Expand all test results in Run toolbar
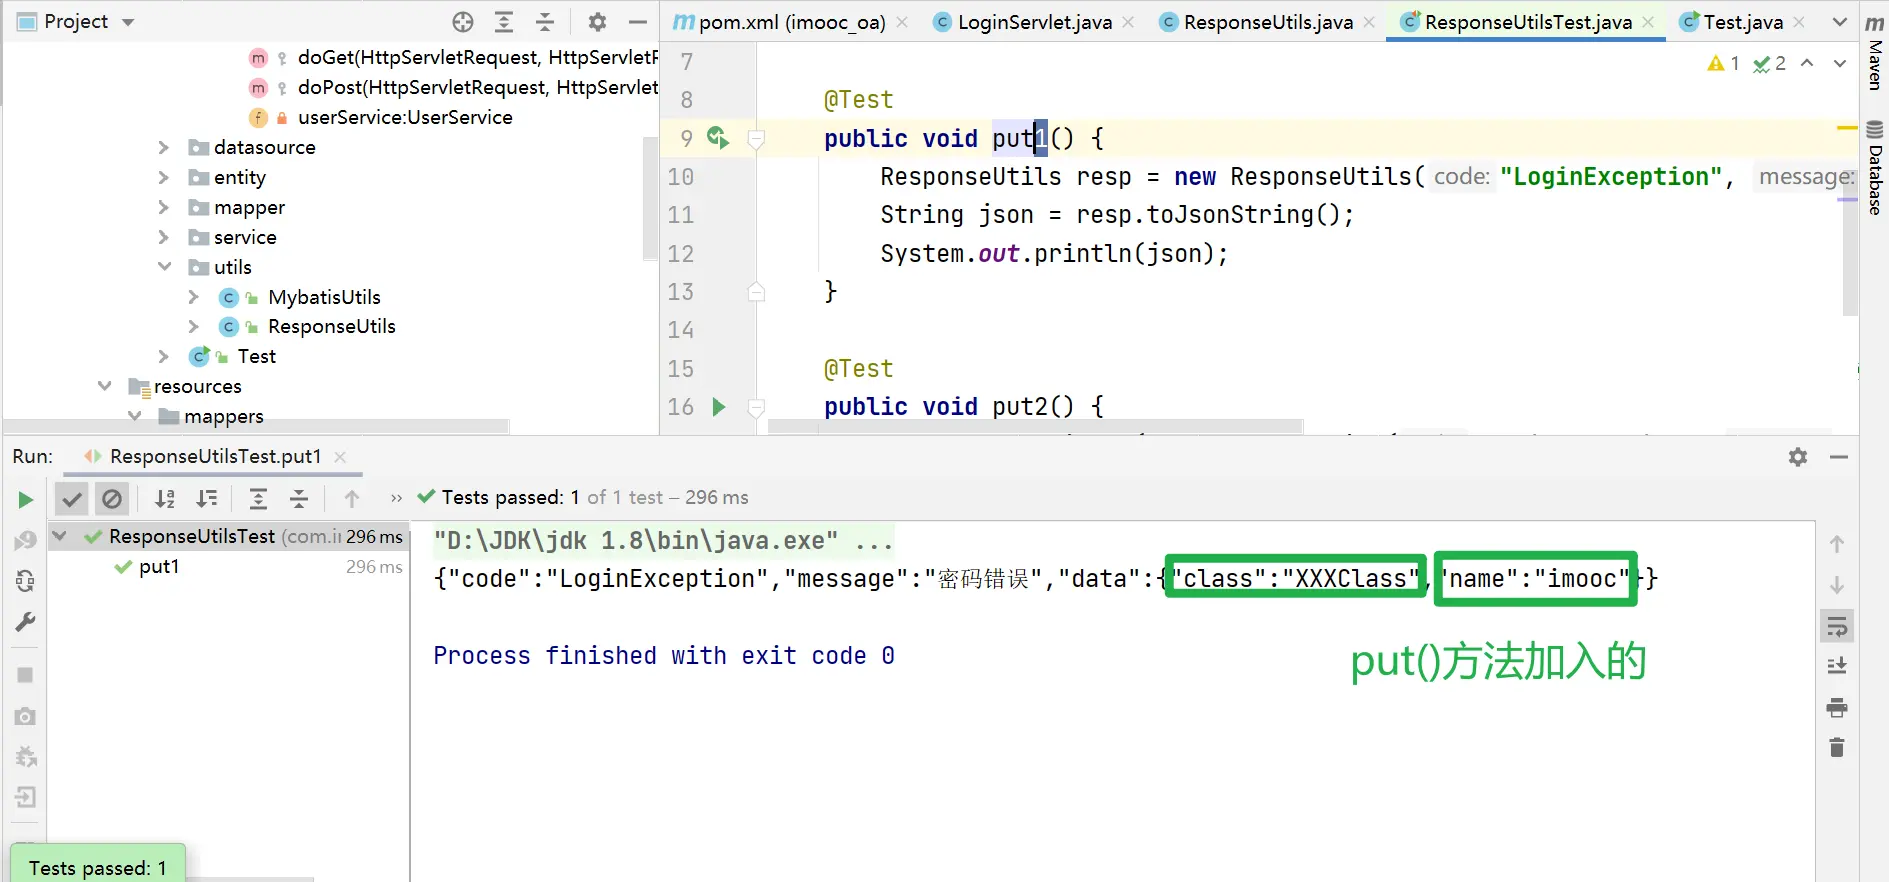This screenshot has width=1889, height=882. [258, 498]
